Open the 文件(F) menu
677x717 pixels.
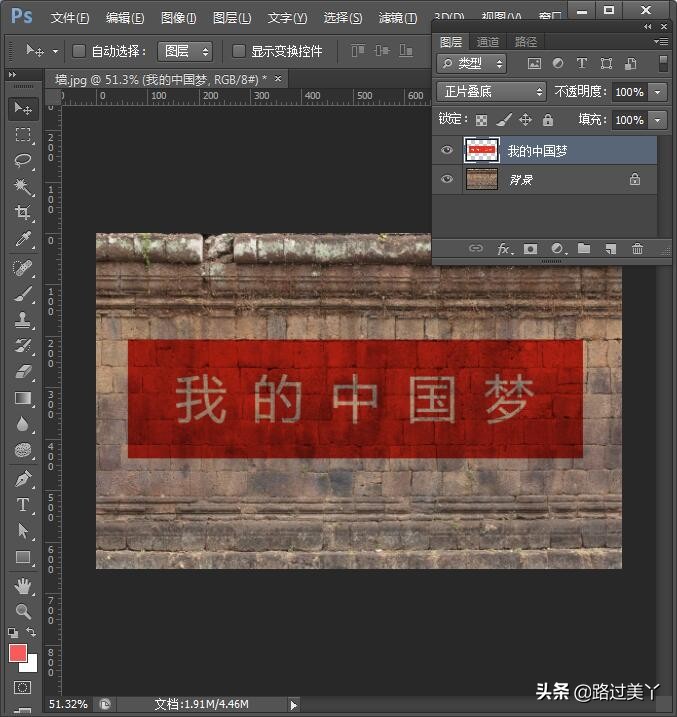[69, 18]
